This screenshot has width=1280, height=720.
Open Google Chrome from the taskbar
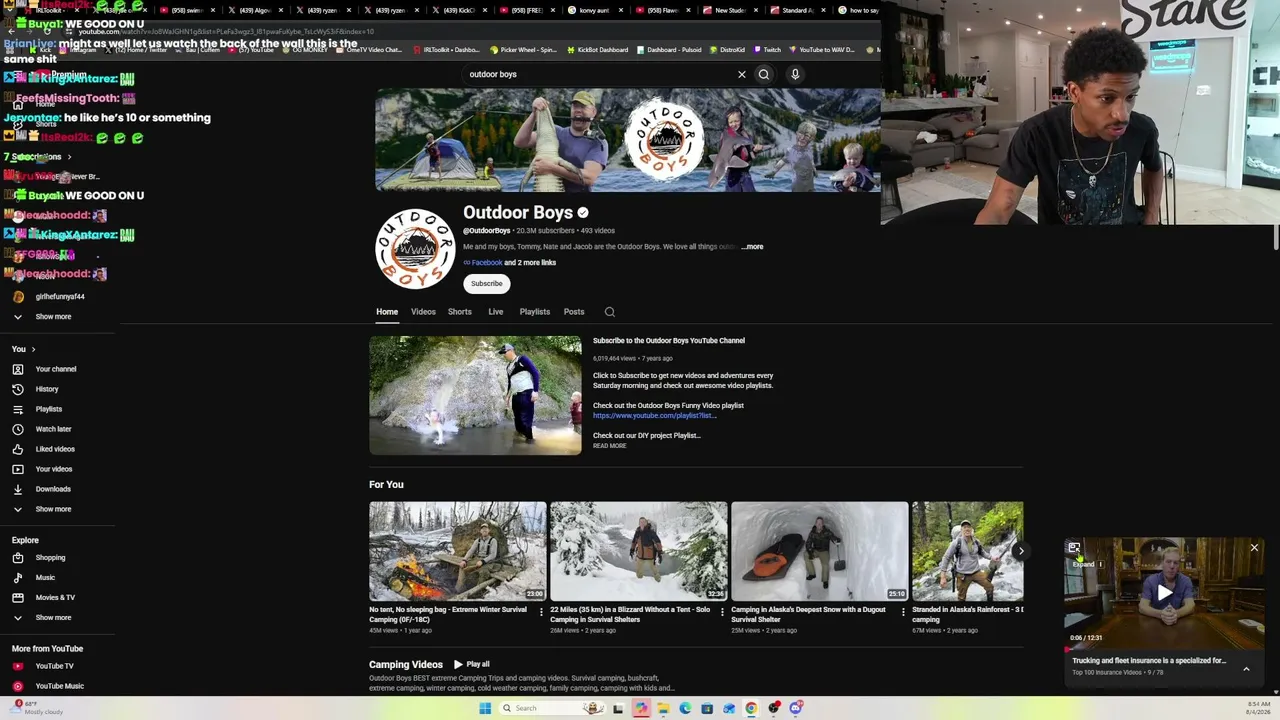[751, 708]
